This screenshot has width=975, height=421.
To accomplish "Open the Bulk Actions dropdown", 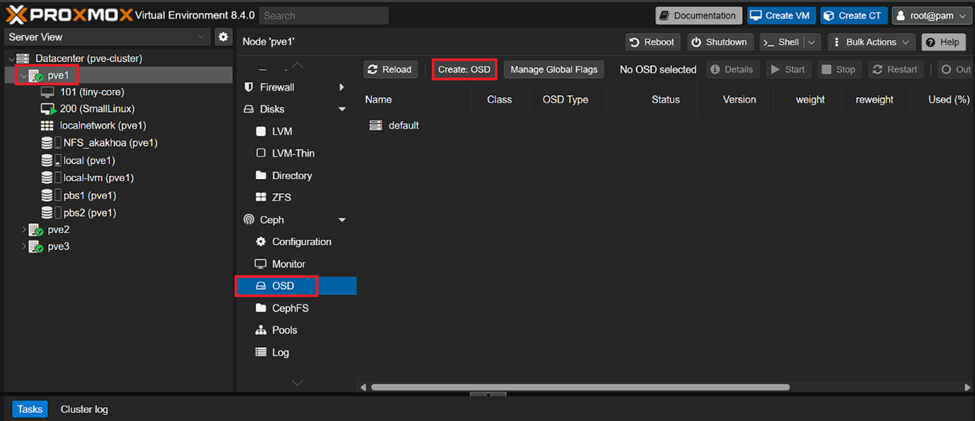I will 873,42.
